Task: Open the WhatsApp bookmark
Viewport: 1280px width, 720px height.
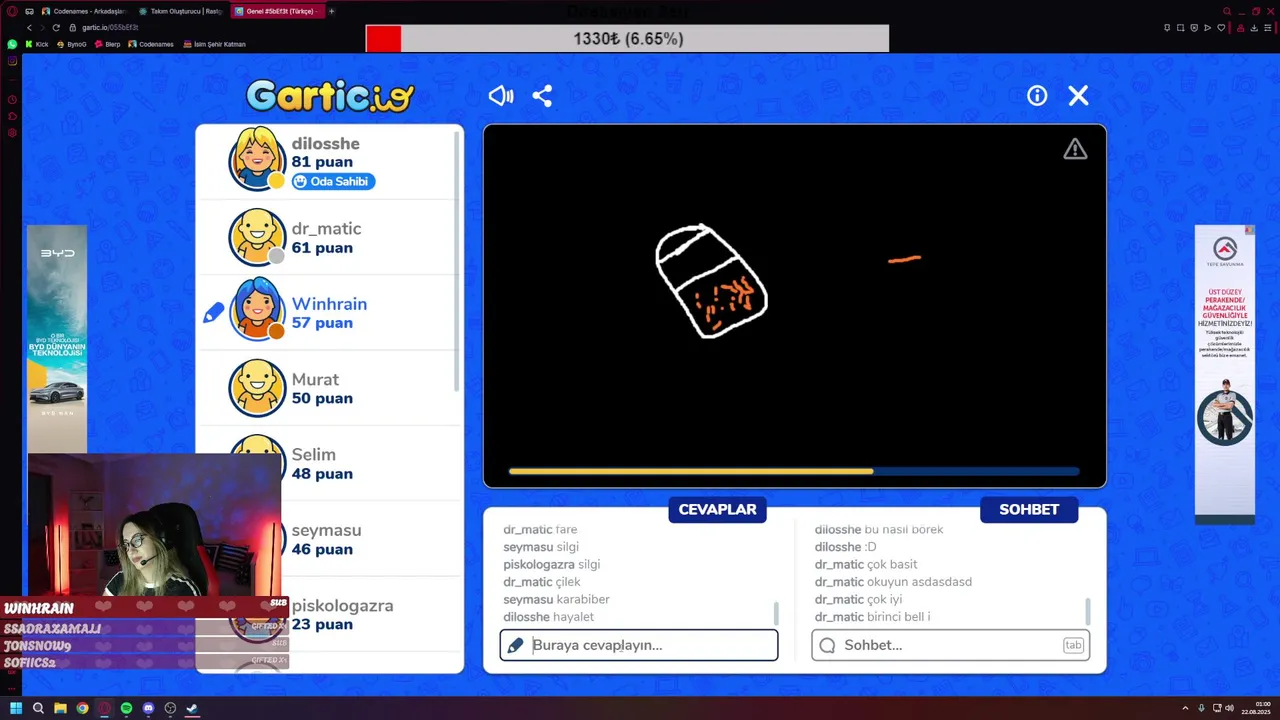Action: point(12,44)
